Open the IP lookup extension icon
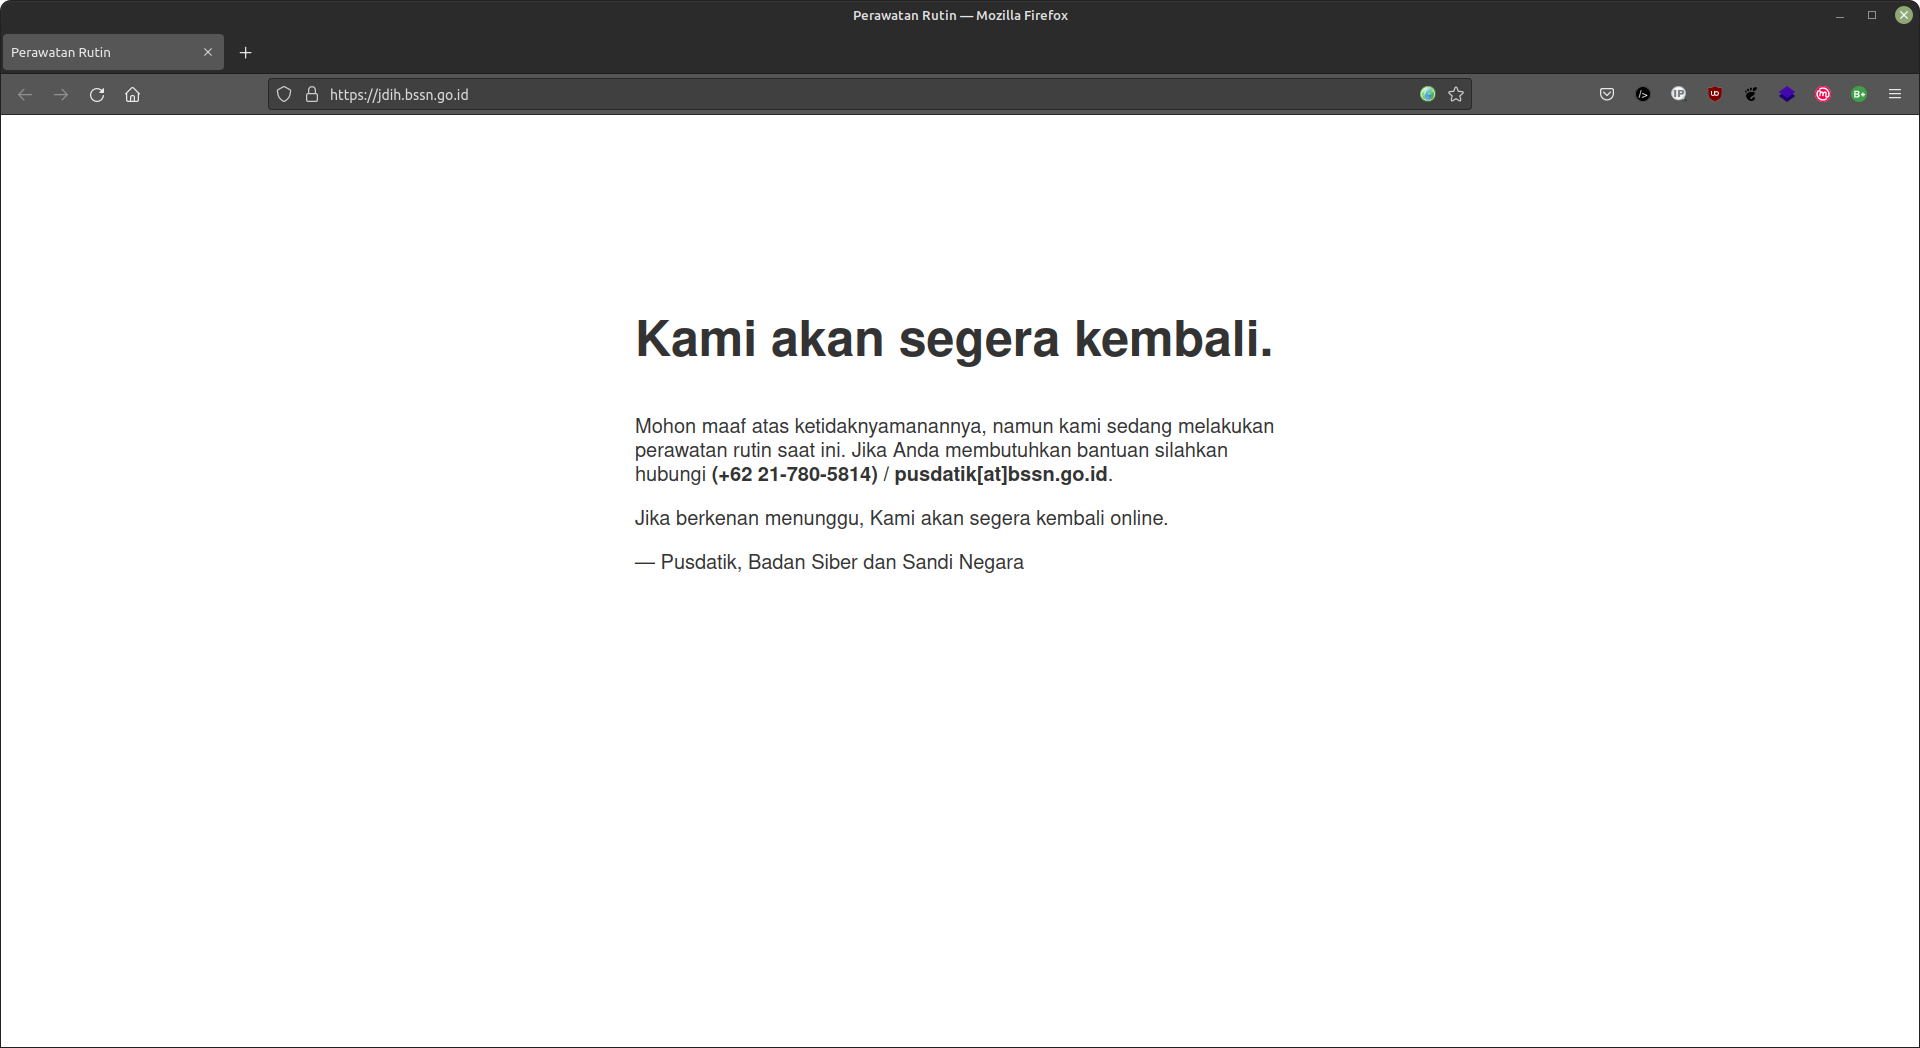The height and width of the screenshot is (1048, 1920). pyautogui.click(x=1679, y=94)
